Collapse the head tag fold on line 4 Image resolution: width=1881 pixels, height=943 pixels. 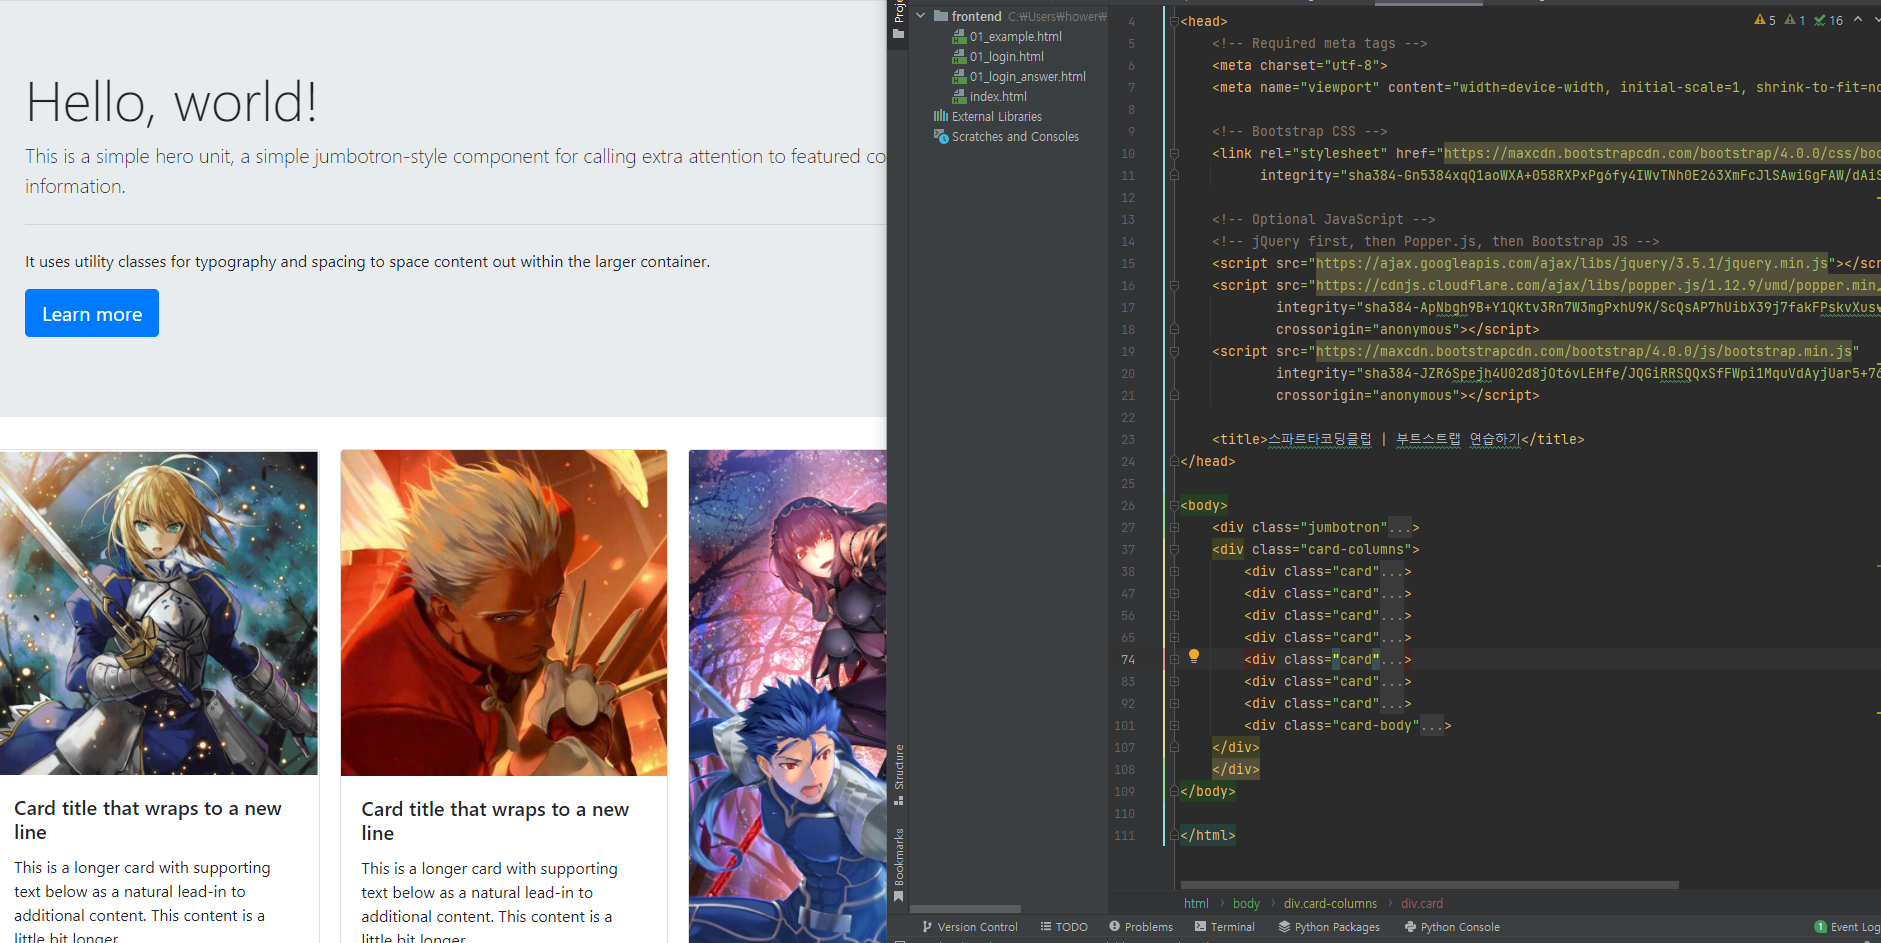pos(1174,21)
